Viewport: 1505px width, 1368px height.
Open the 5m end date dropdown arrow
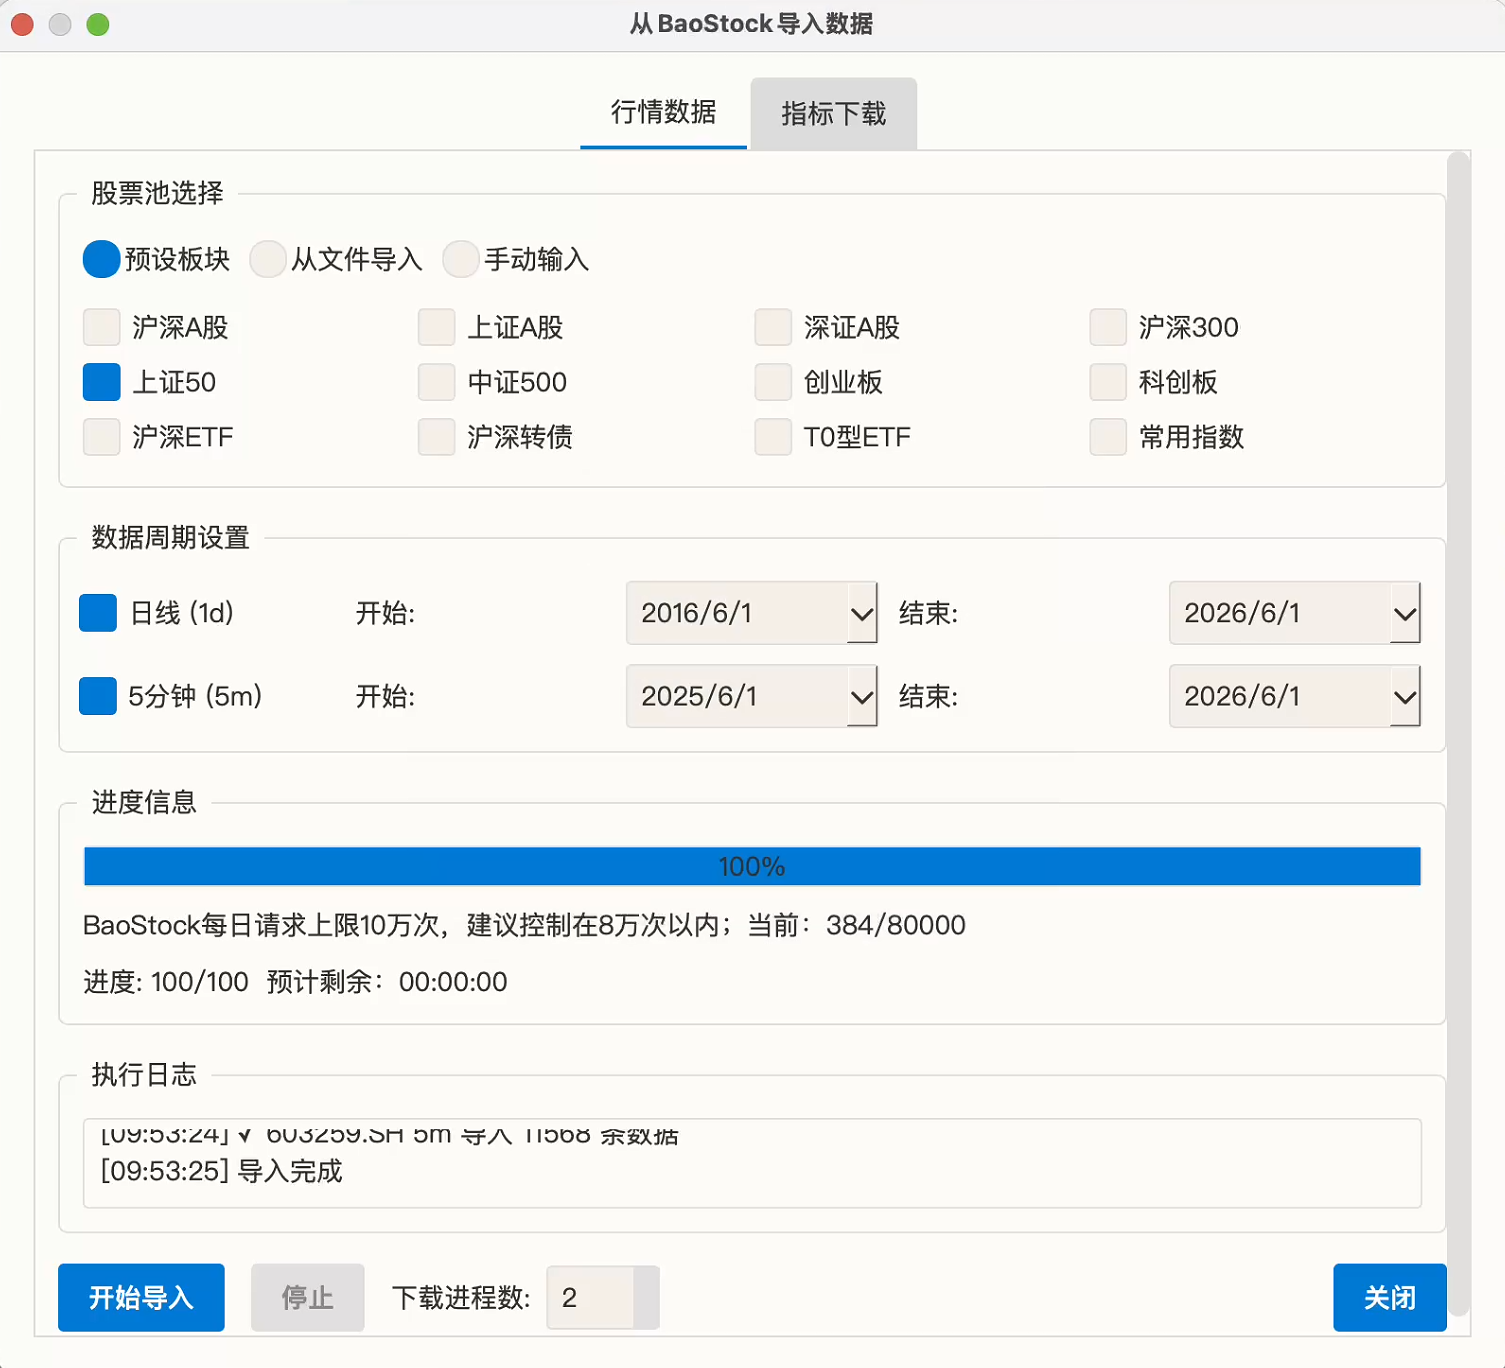1404,696
